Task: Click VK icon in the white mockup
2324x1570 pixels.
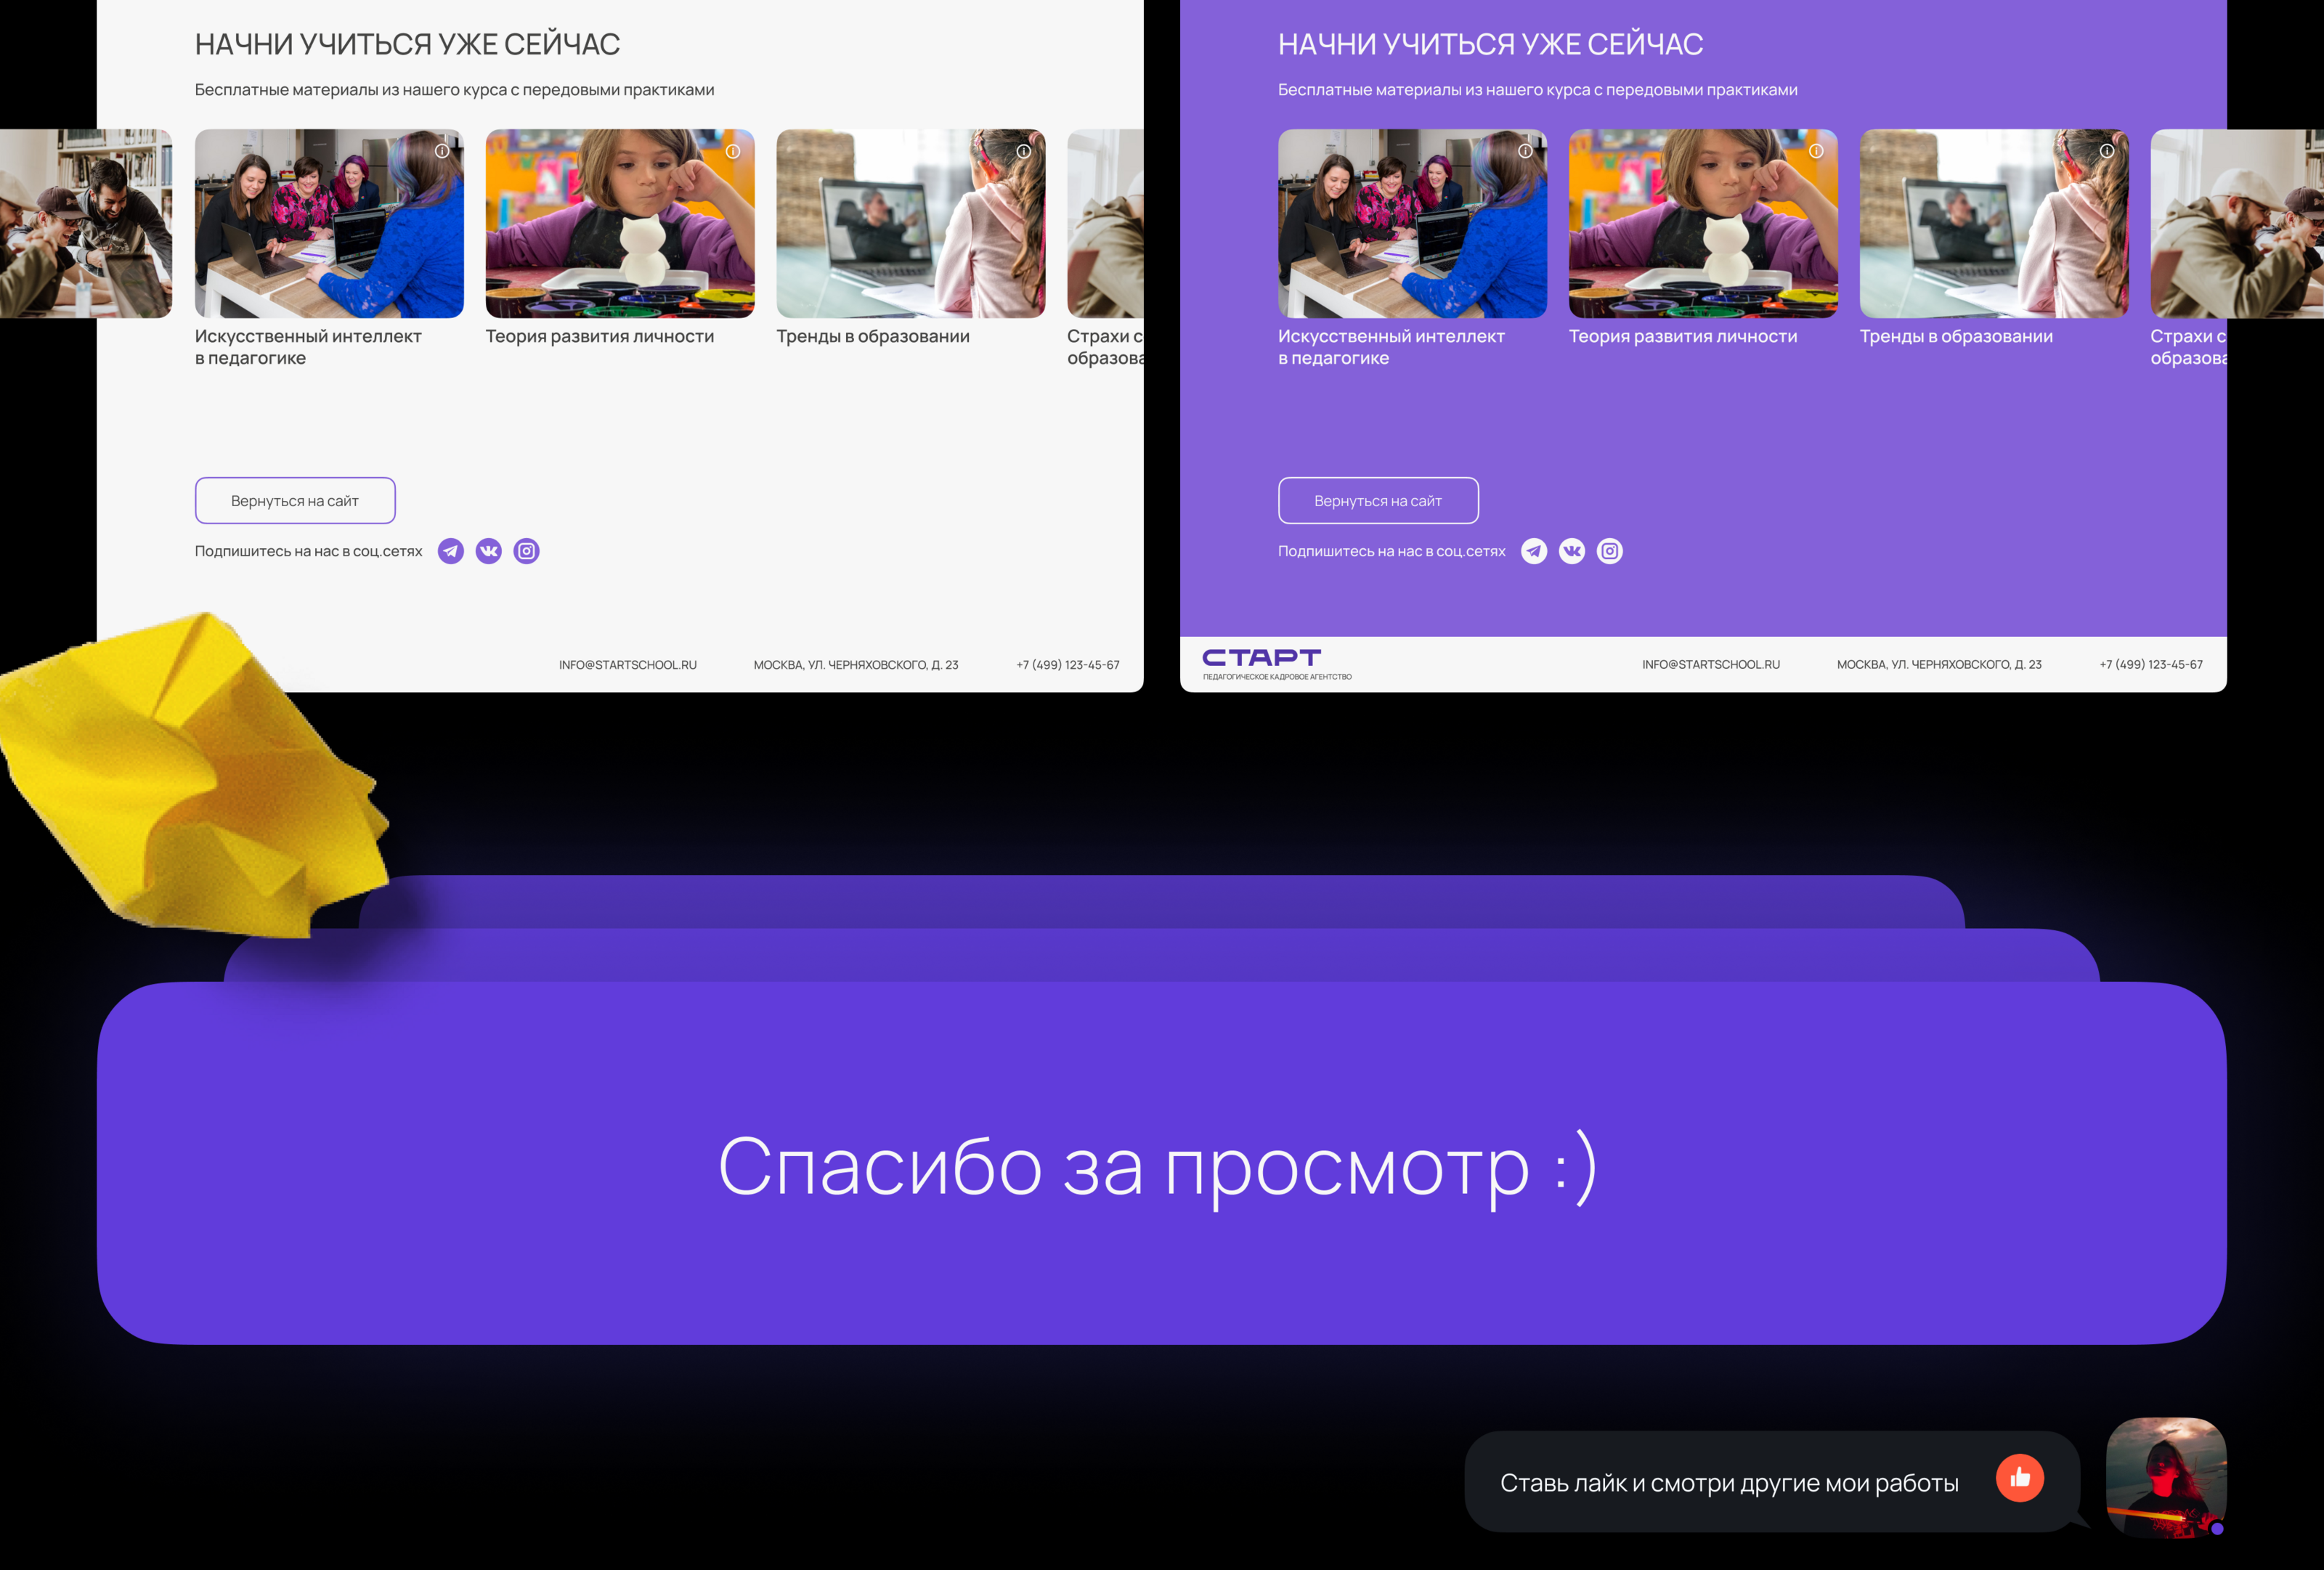Action: click(489, 551)
